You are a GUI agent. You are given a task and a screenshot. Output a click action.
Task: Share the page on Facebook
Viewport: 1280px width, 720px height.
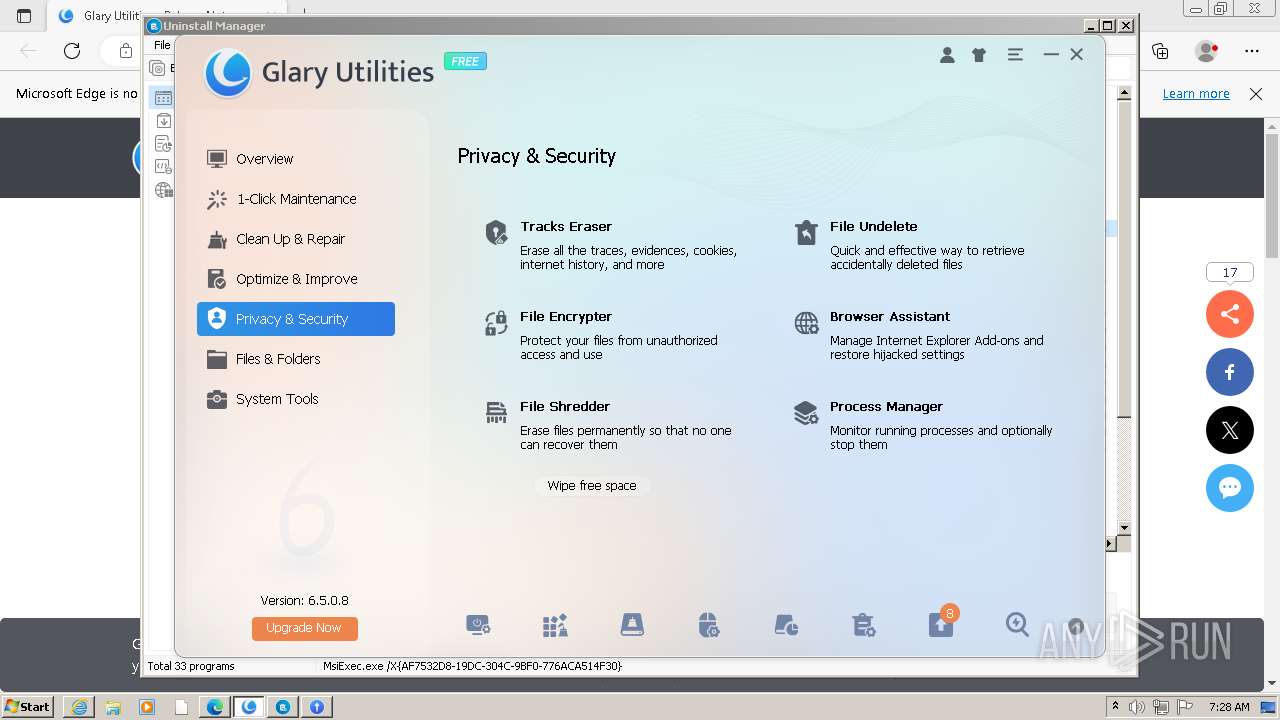pyautogui.click(x=1230, y=373)
